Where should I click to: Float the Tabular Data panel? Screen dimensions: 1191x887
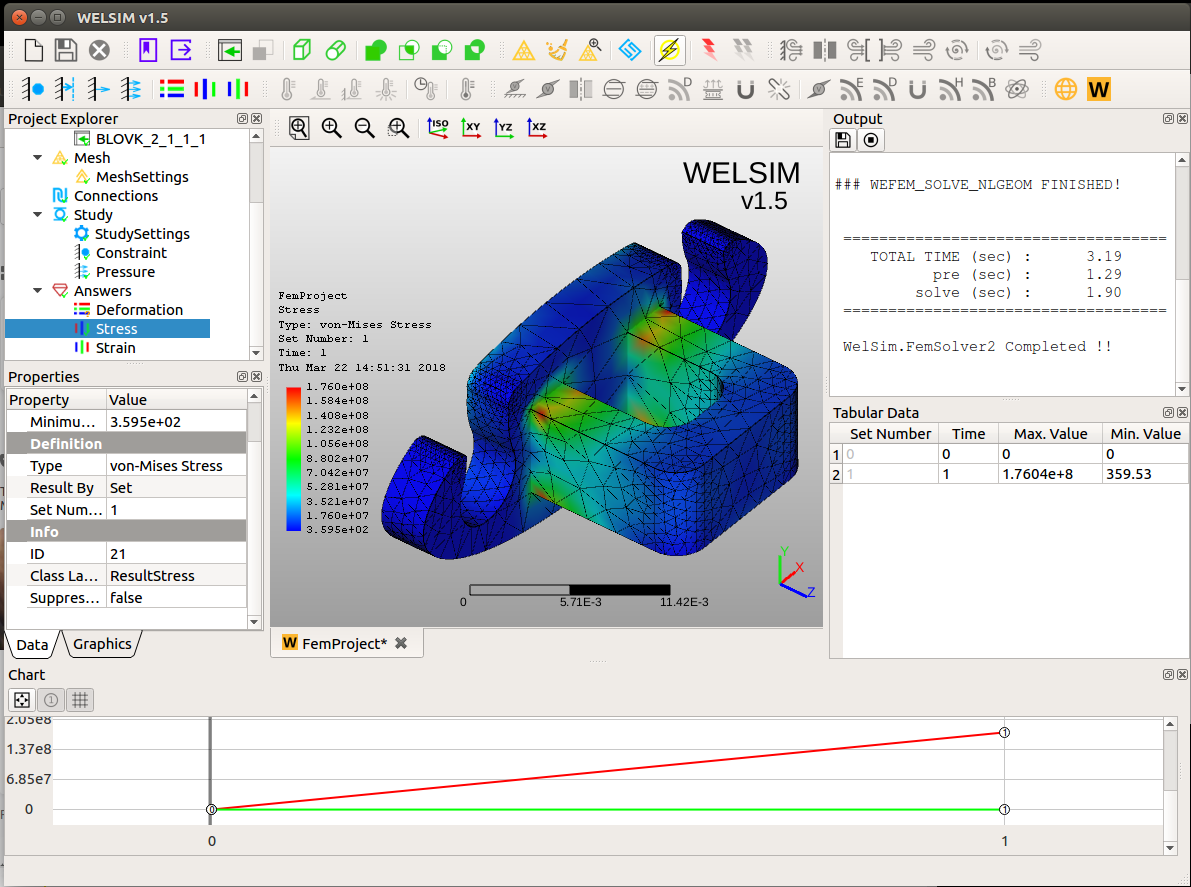(x=1167, y=412)
